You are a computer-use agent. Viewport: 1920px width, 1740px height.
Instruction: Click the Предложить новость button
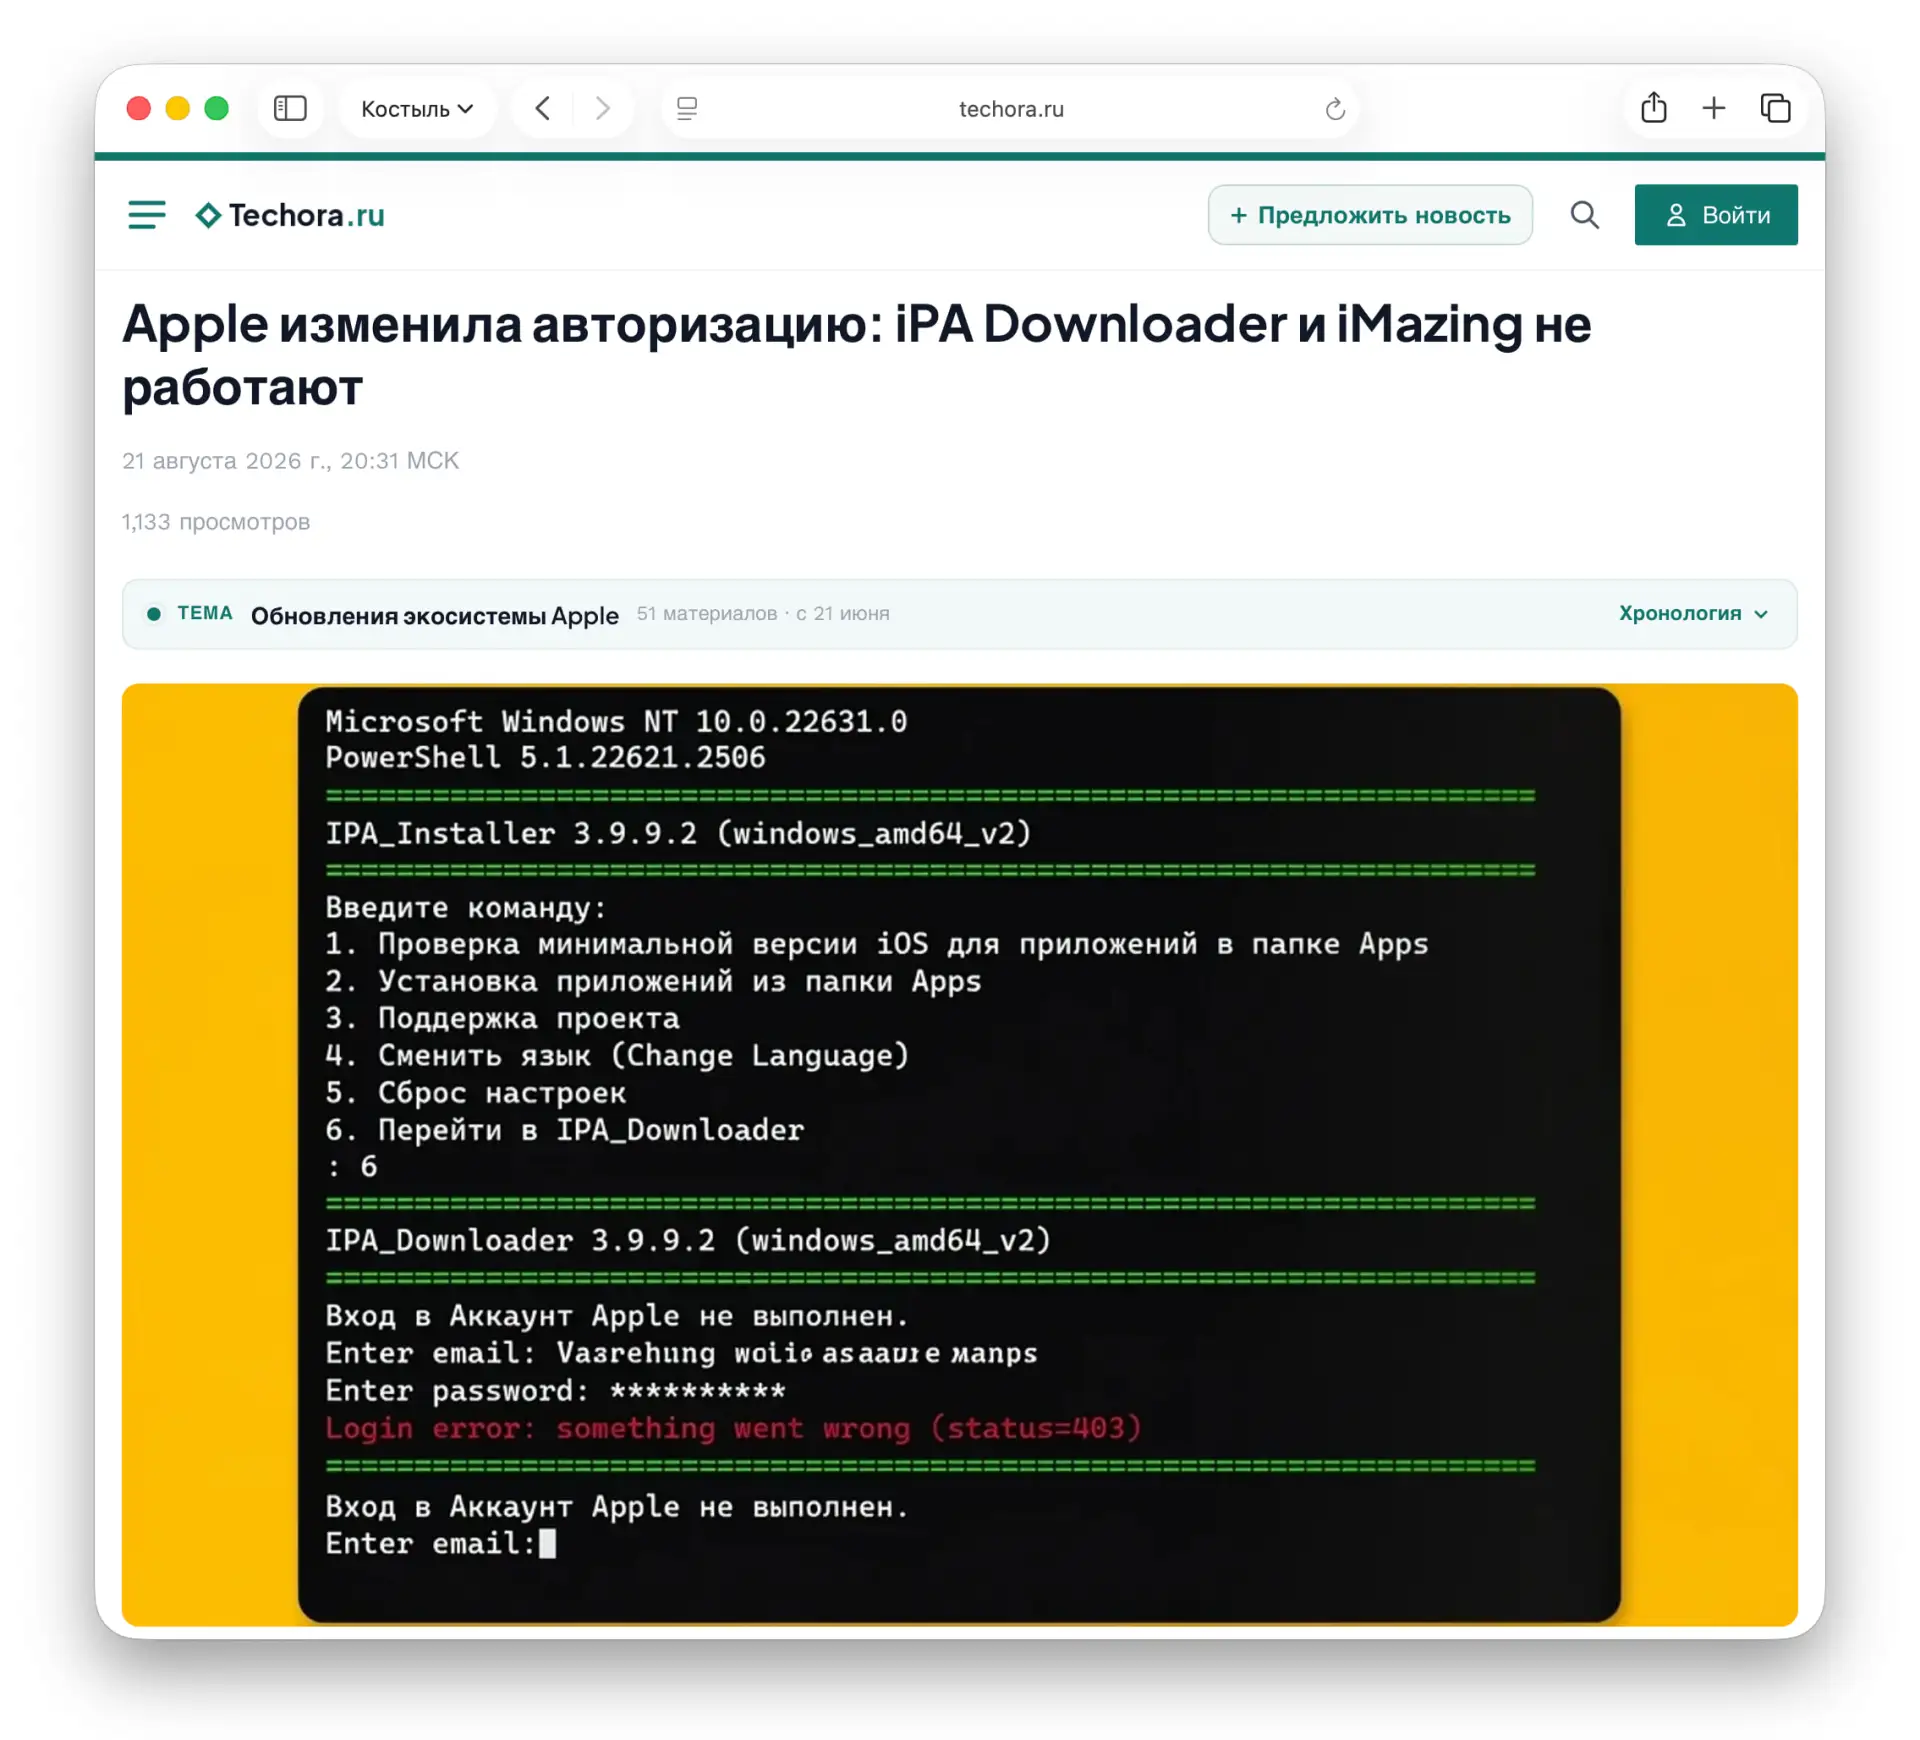pyautogui.click(x=1370, y=215)
